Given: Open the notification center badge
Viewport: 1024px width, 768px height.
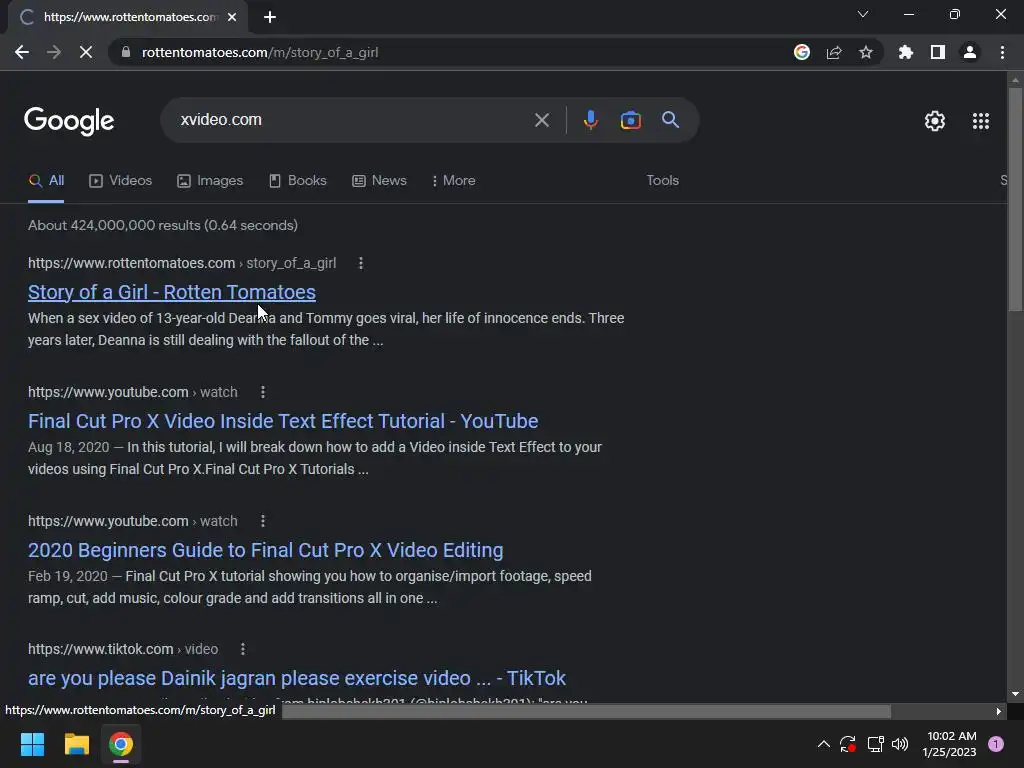Looking at the screenshot, I should (996, 744).
